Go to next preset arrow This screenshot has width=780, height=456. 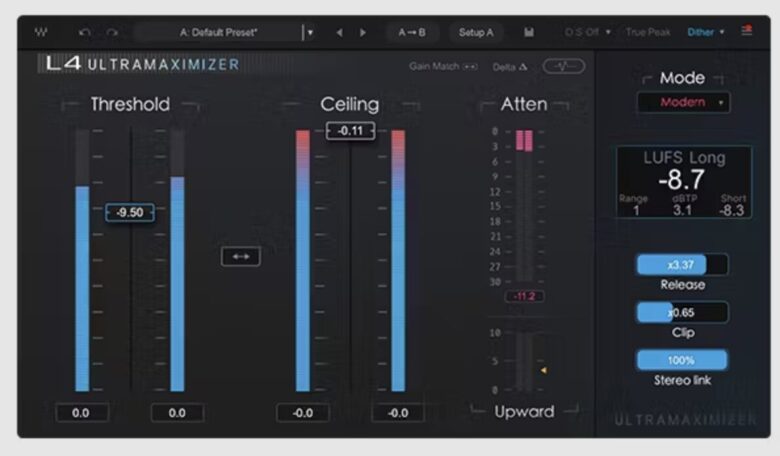[x=362, y=32]
